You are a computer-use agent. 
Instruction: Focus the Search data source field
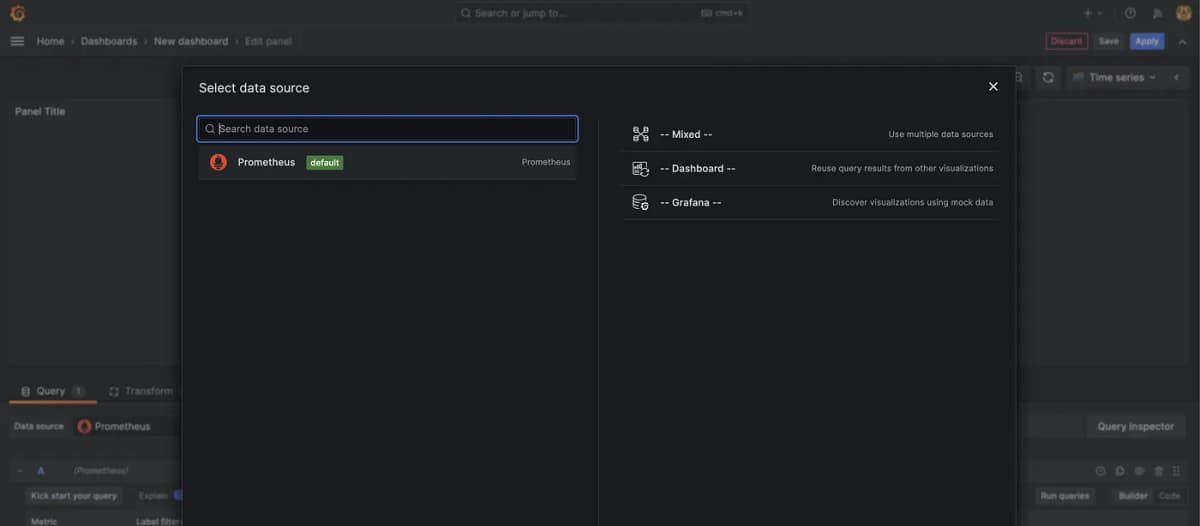388,129
